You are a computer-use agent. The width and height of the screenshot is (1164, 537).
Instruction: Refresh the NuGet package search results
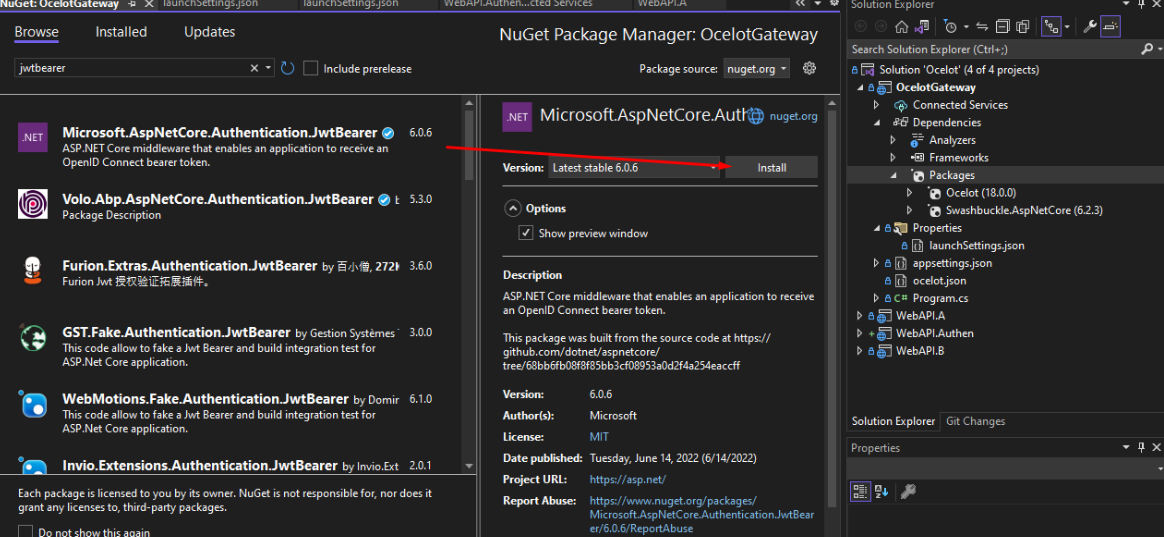[x=288, y=68]
